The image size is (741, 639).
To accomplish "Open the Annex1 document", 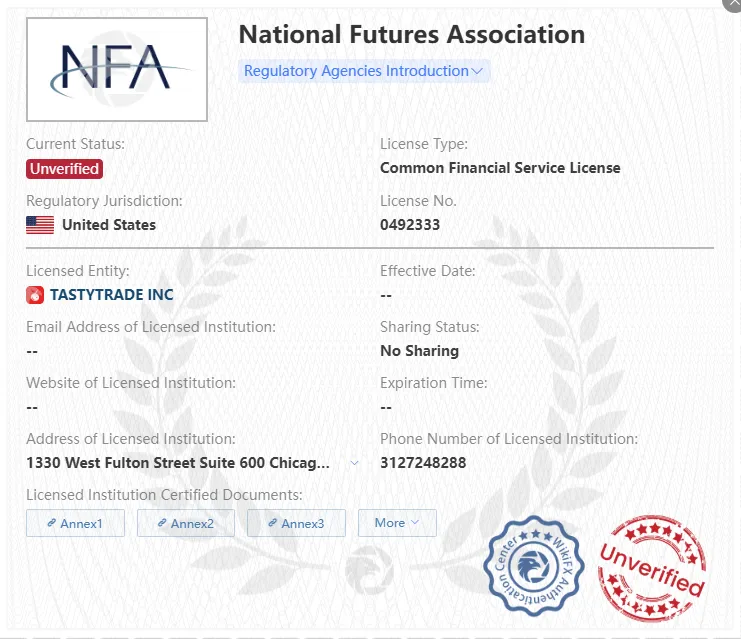I will click(x=76, y=523).
